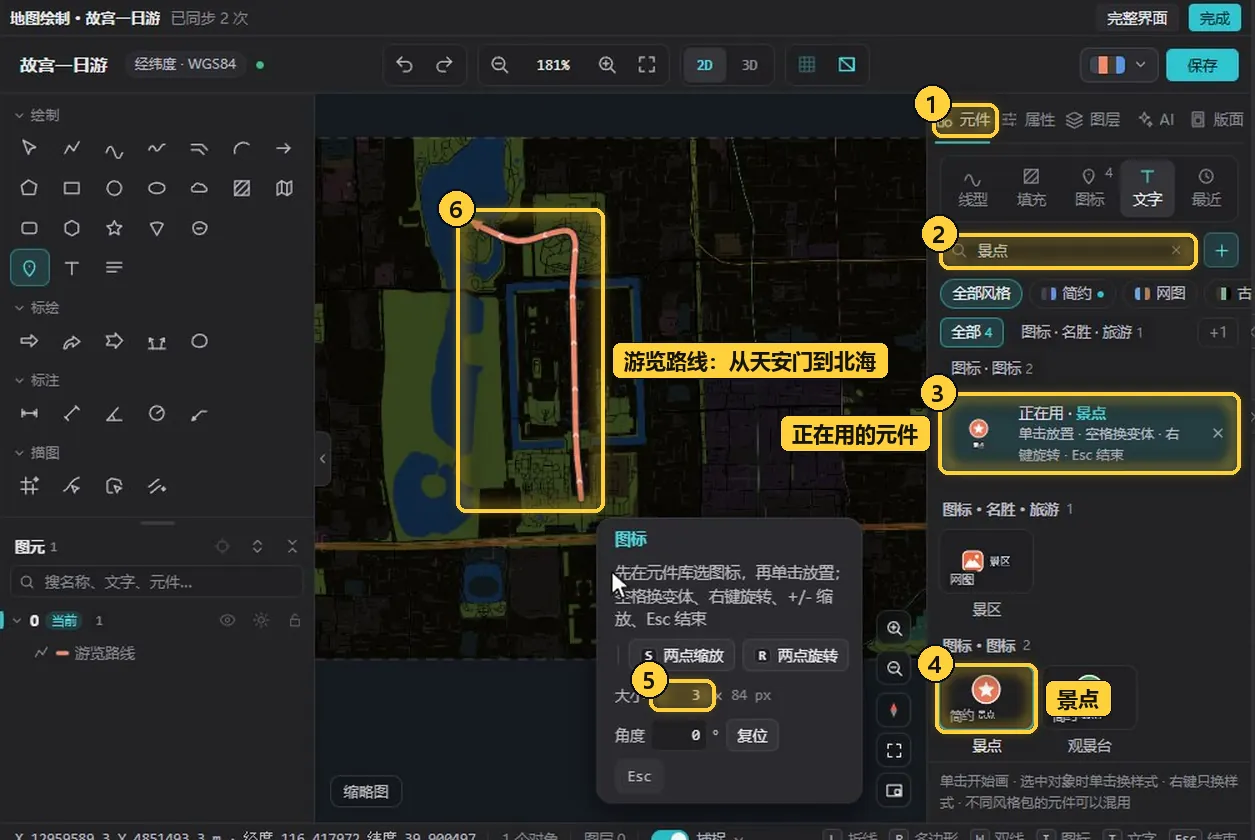1255x840 pixels.
Task: Zoom in using the top toolbar magnifier
Action: tap(607, 65)
